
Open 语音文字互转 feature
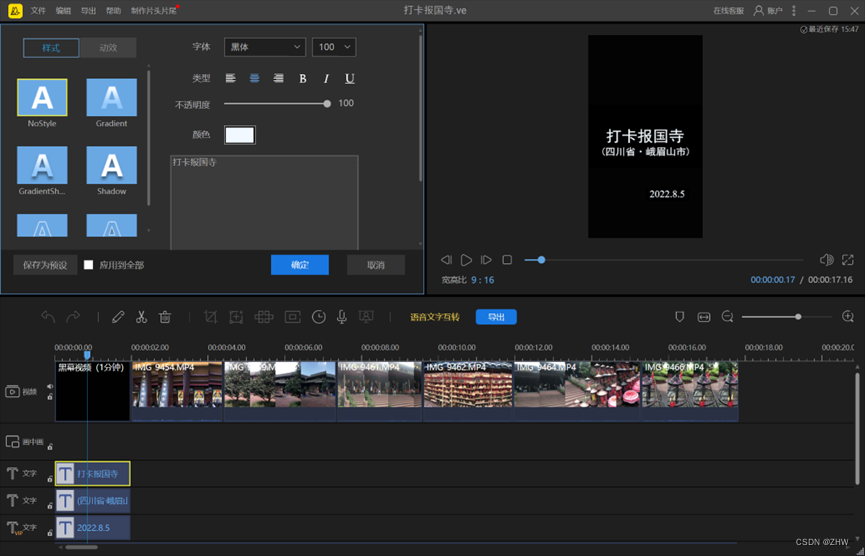[x=435, y=317]
